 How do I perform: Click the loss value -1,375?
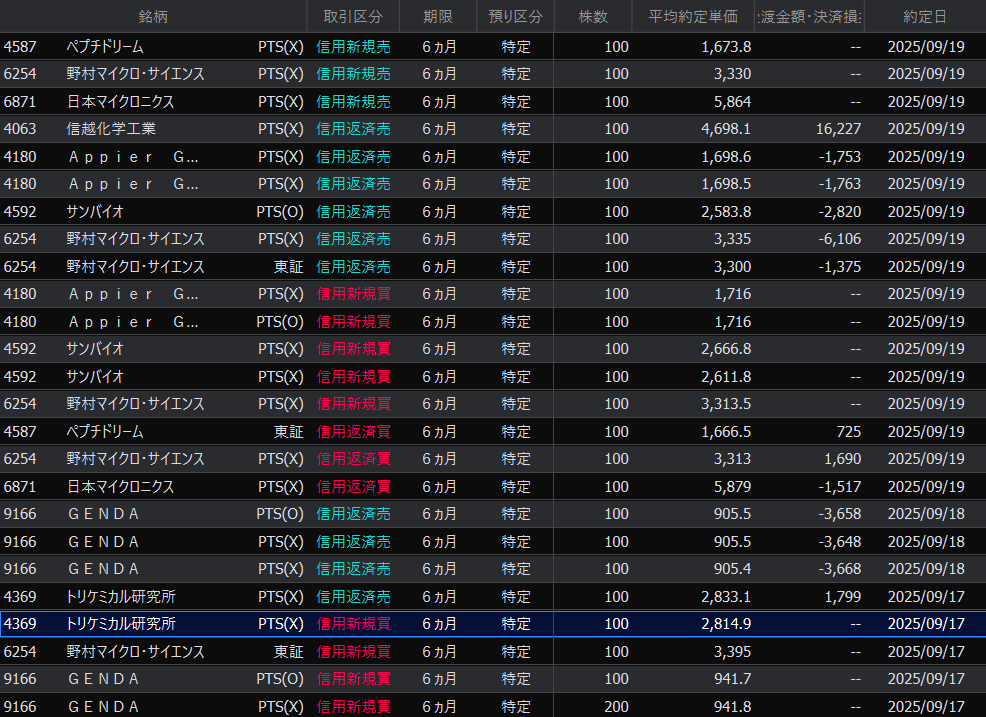pyautogui.click(x=839, y=267)
